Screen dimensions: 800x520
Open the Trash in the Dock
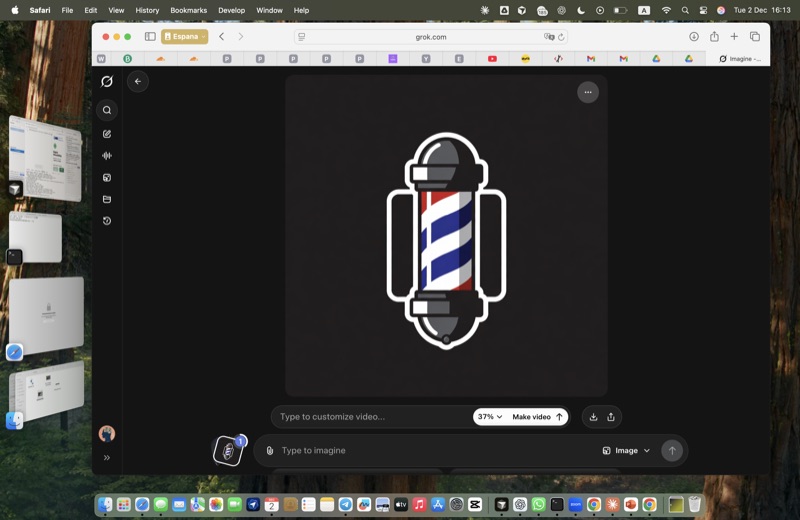click(694, 505)
